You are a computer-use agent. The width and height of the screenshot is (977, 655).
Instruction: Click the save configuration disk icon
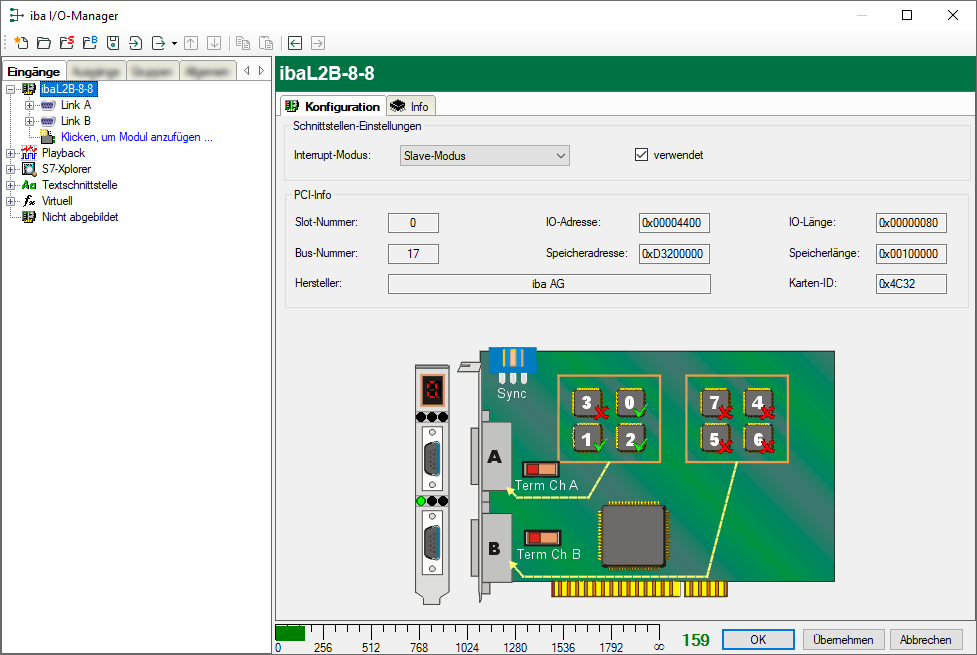(x=113, y=43)
